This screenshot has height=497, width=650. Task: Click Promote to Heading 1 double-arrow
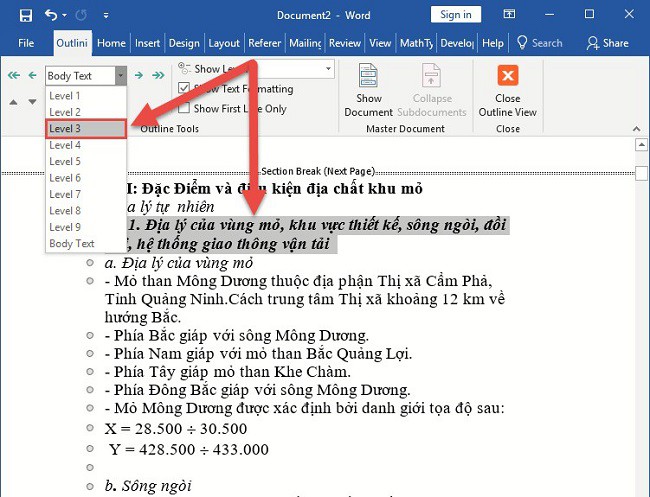click(14, 75)
